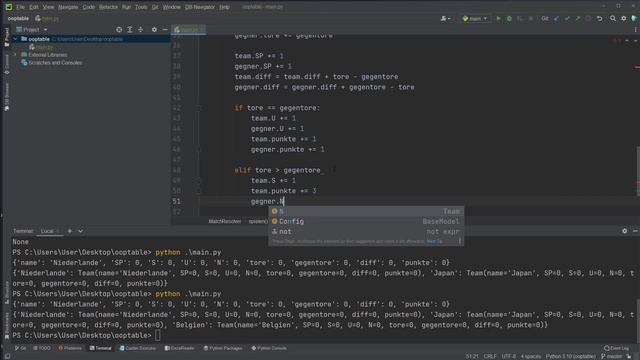640x360 pixels.
Task: Commit changes with green checkmark icon
Action: tap(567, 18)
